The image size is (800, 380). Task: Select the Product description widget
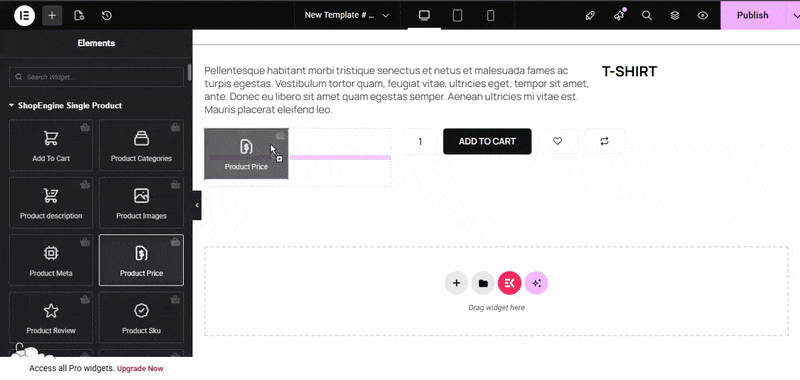pos(51,202)
